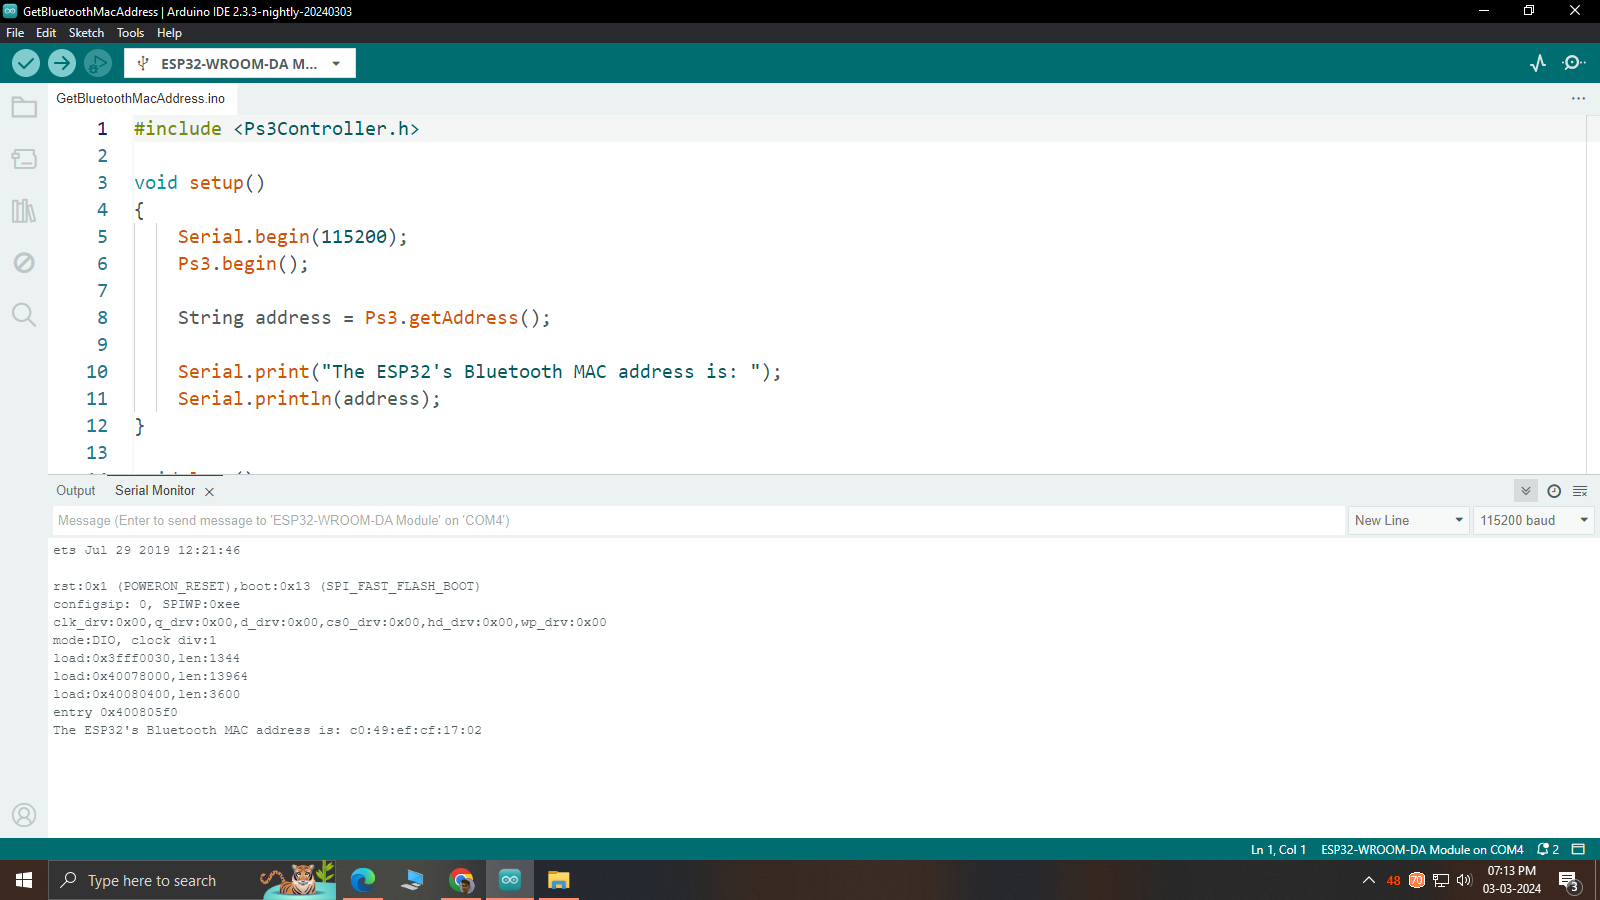Open the Boards Manager sidebar icon

tap(24, 159)
